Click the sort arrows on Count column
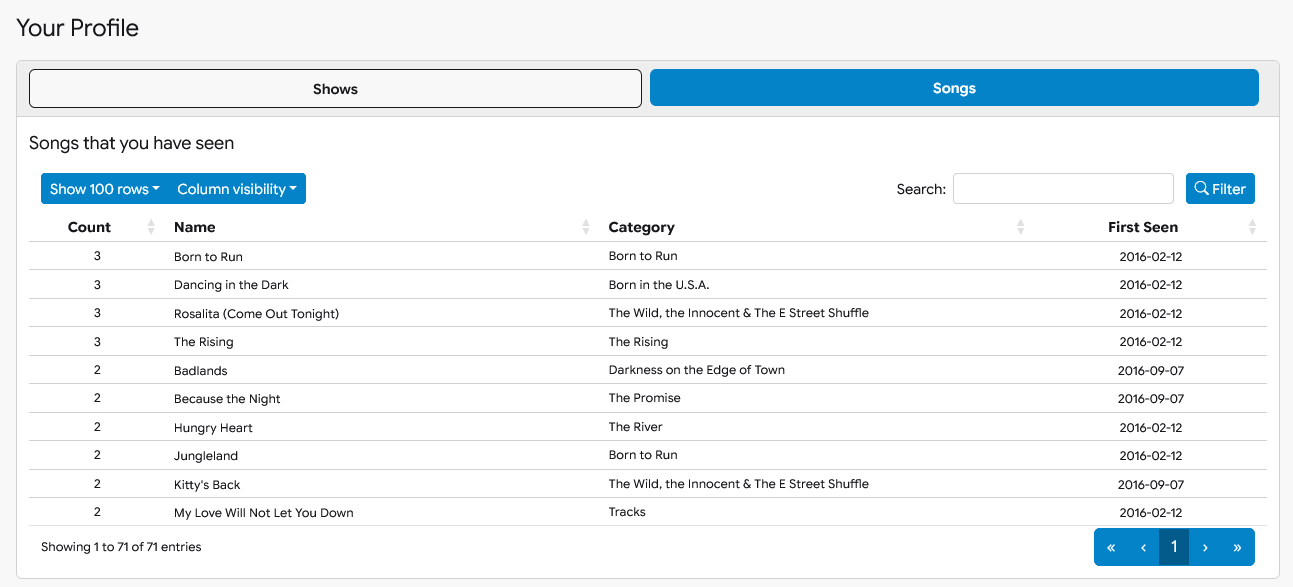This screenshot has width=1293, height=587. (x=151, y=227)
